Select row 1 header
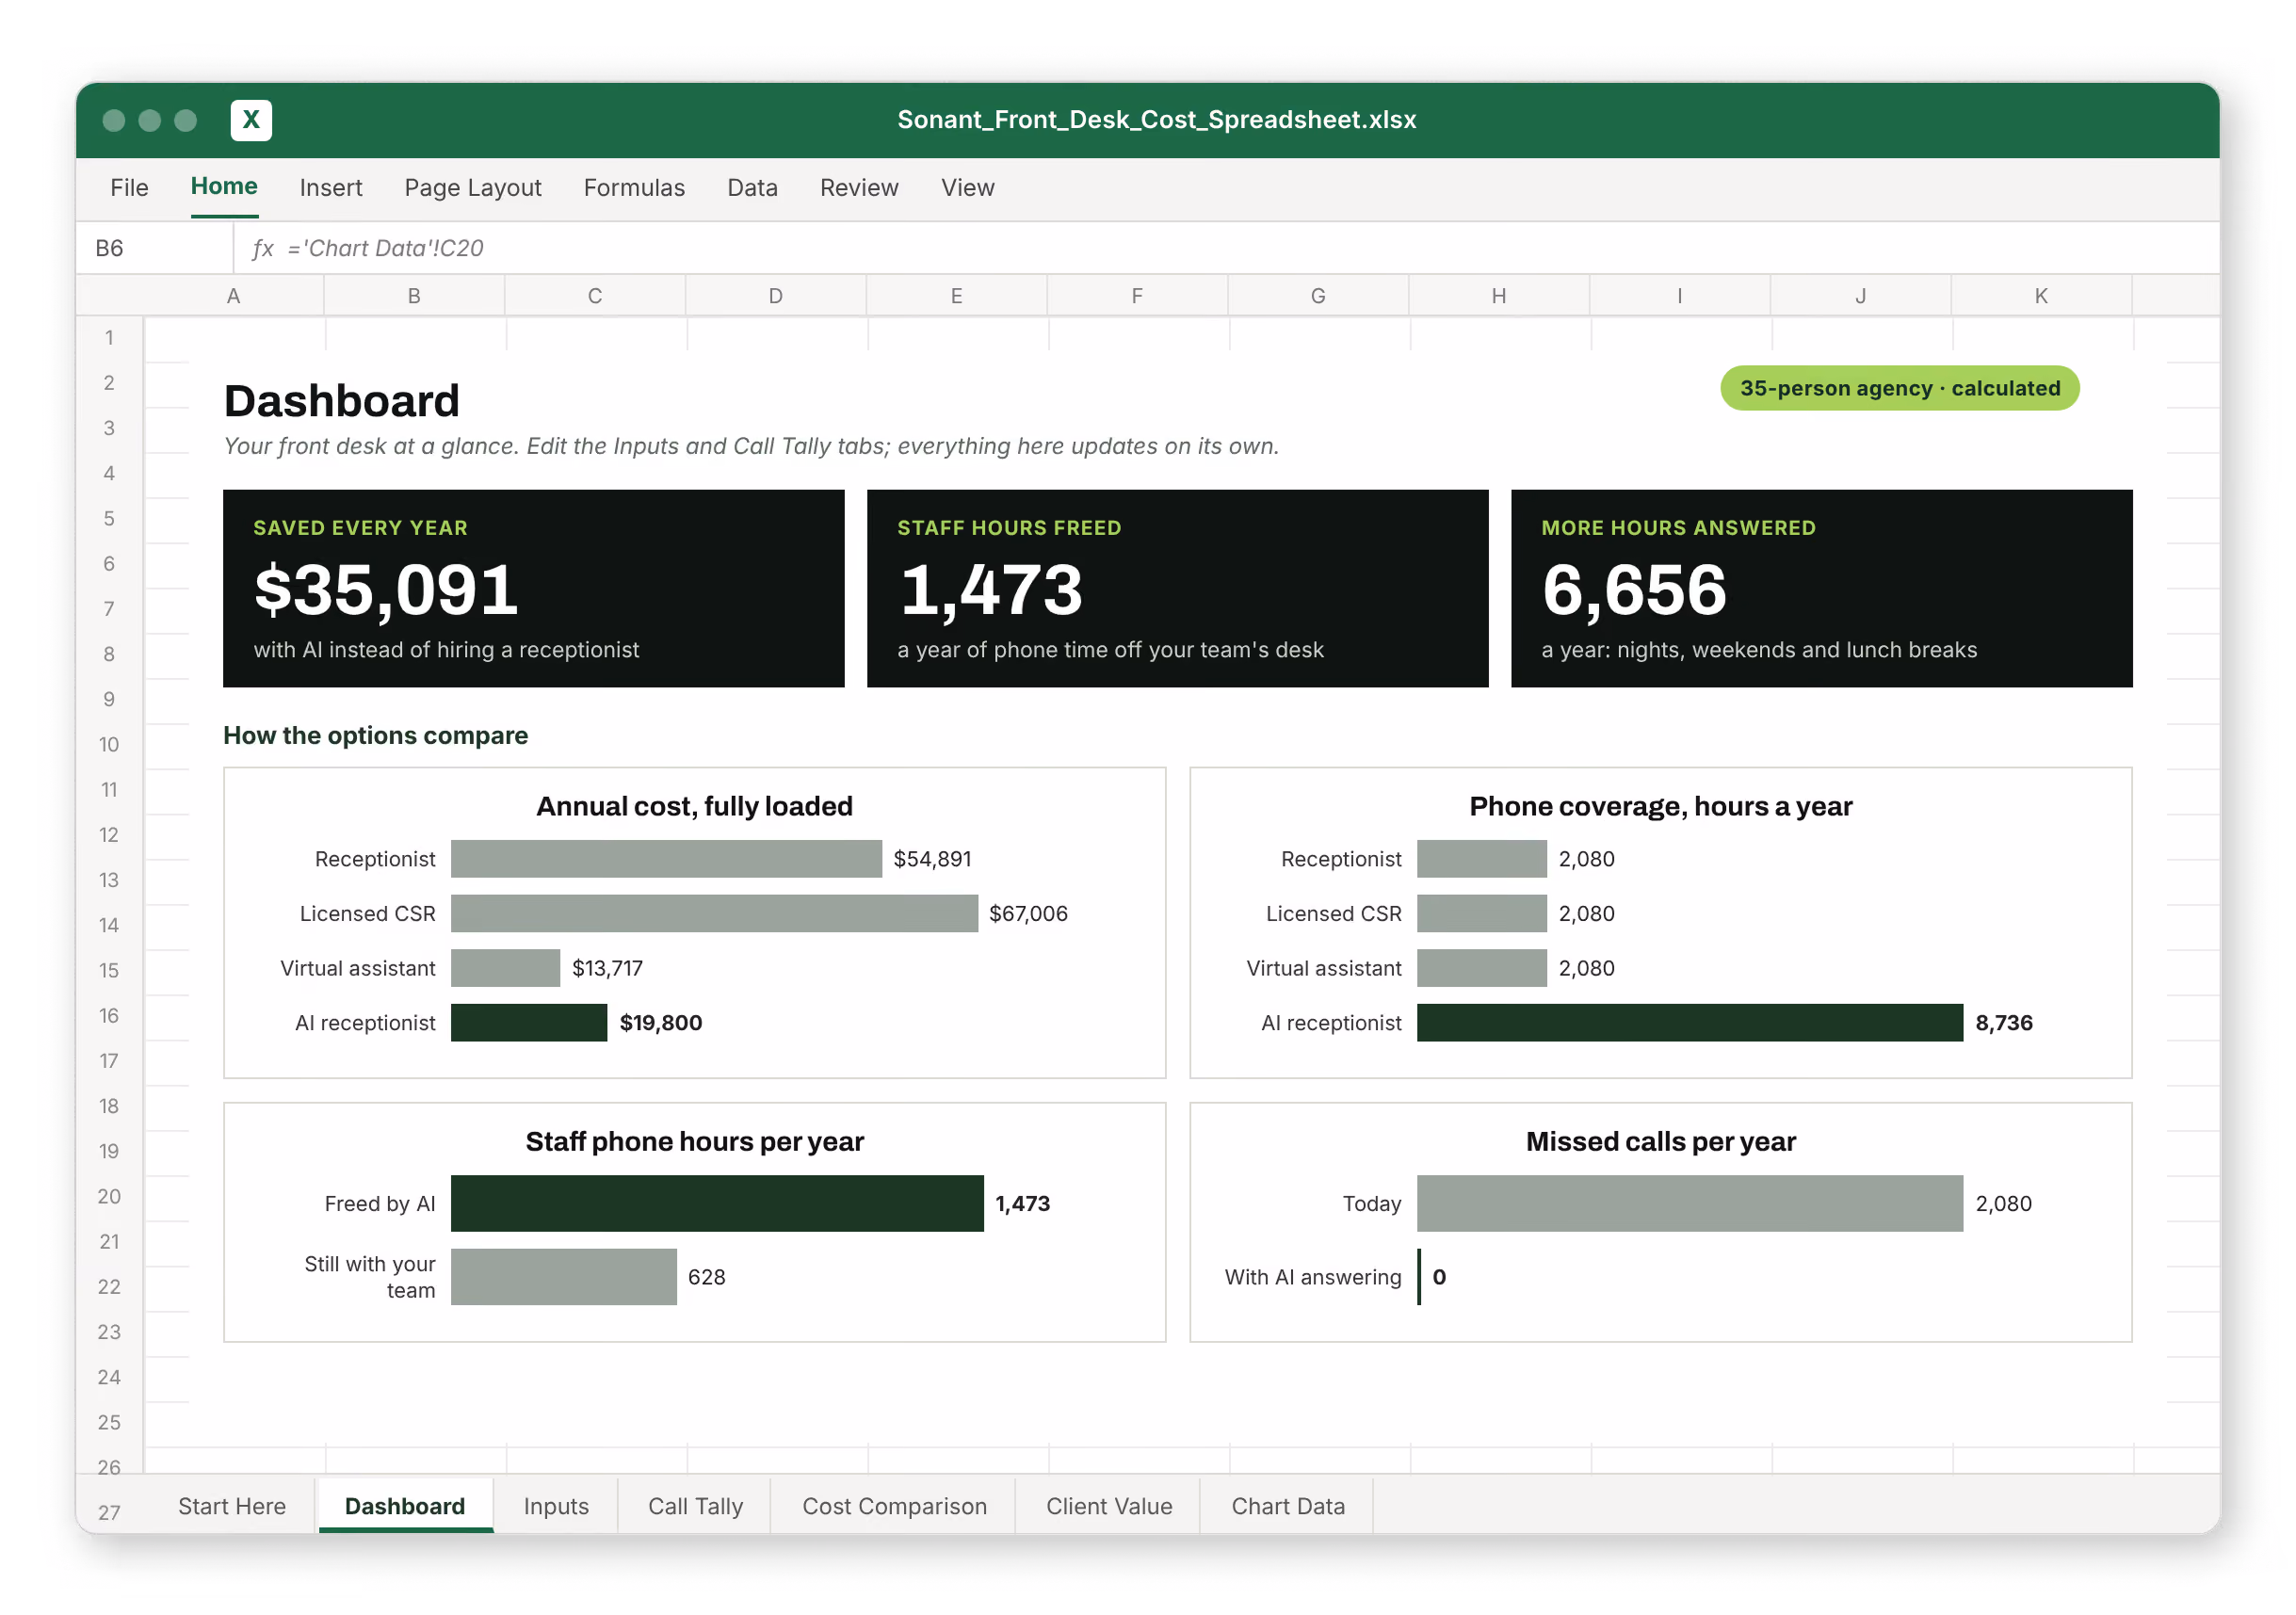The height and width of the screenshot is (1615, 2296). click(109, 338)
